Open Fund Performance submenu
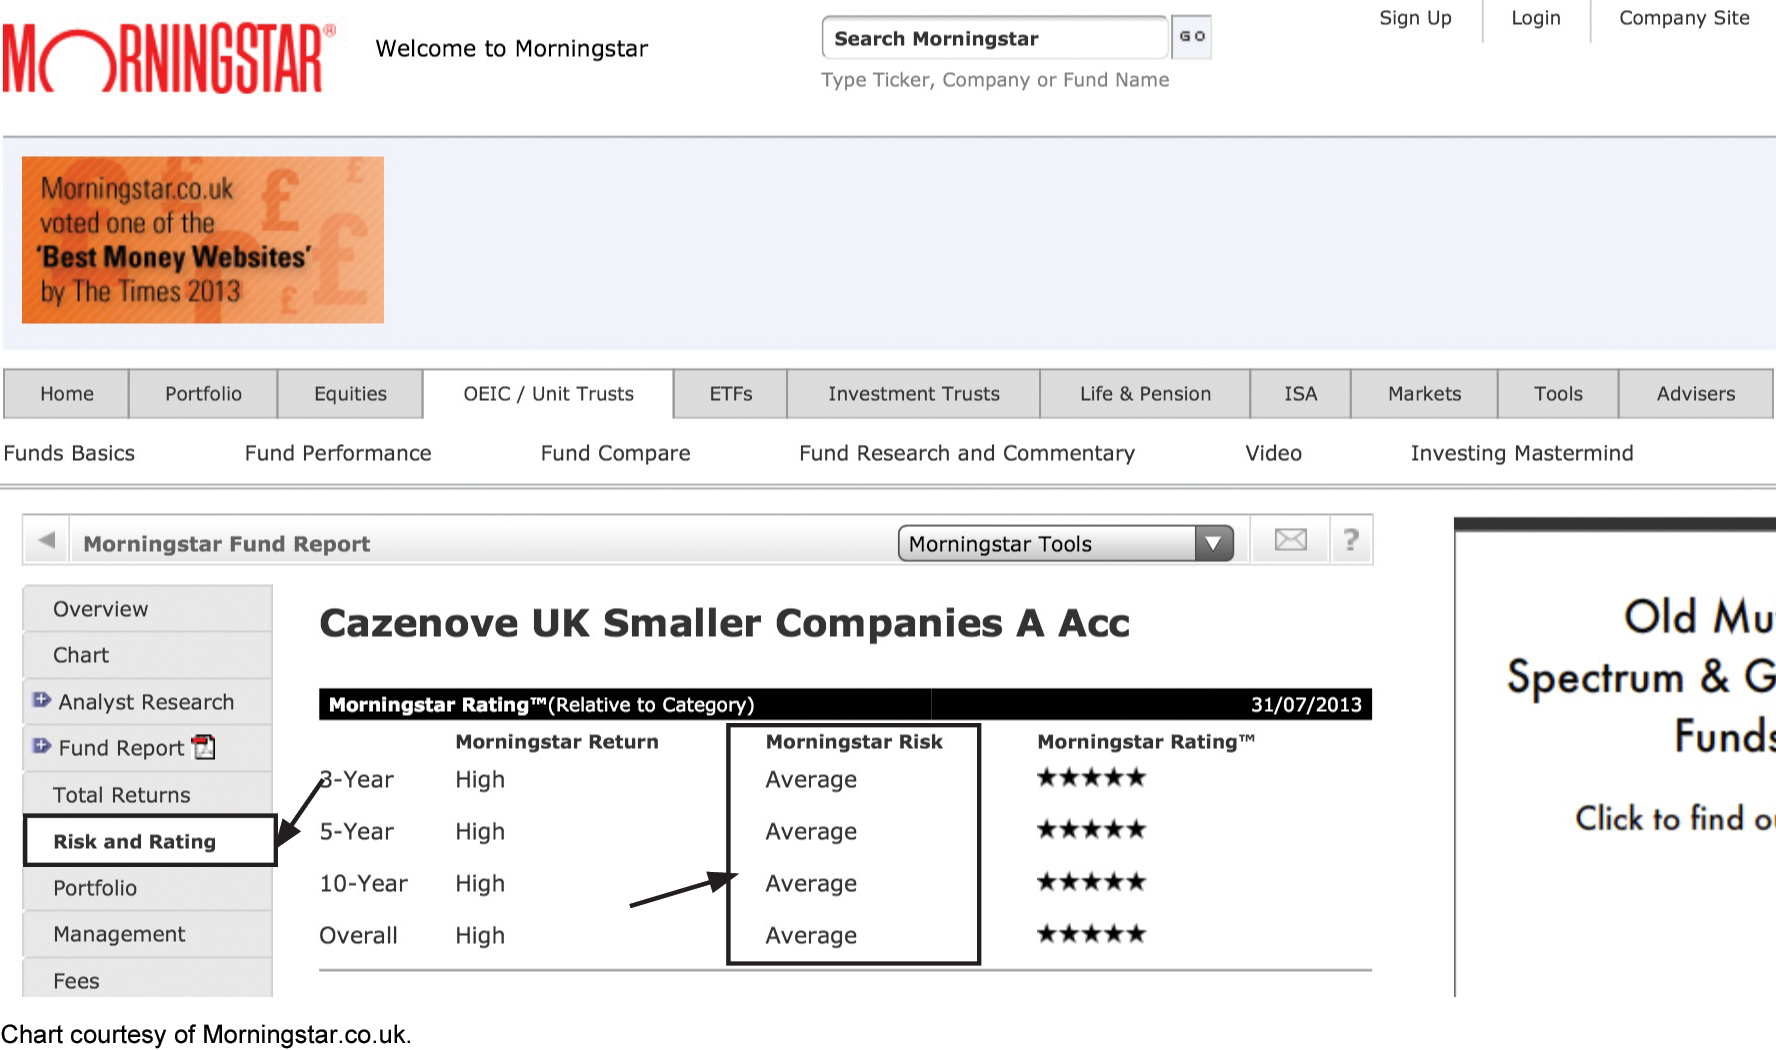 click(x=338, y=453)
